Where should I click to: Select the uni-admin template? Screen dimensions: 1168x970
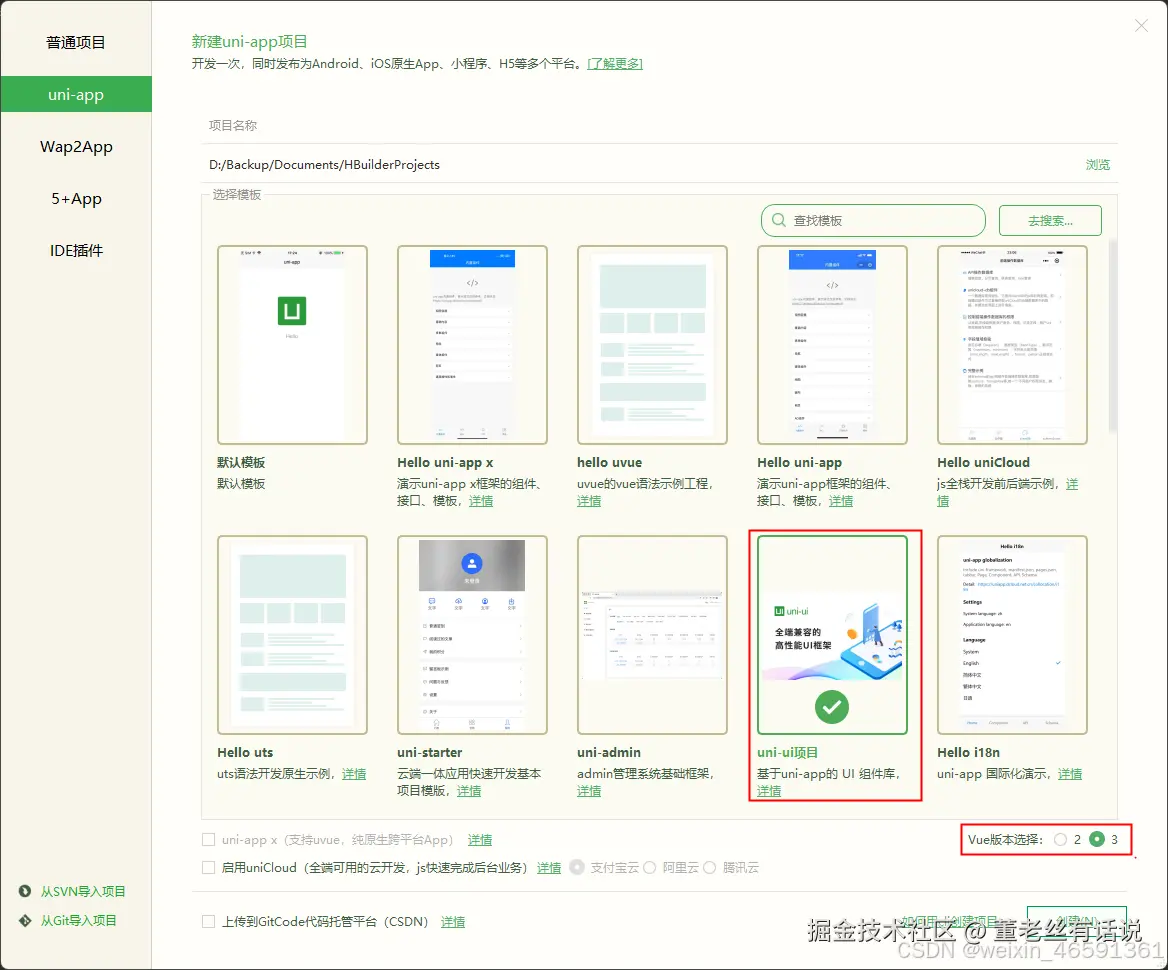coord(652,634)
